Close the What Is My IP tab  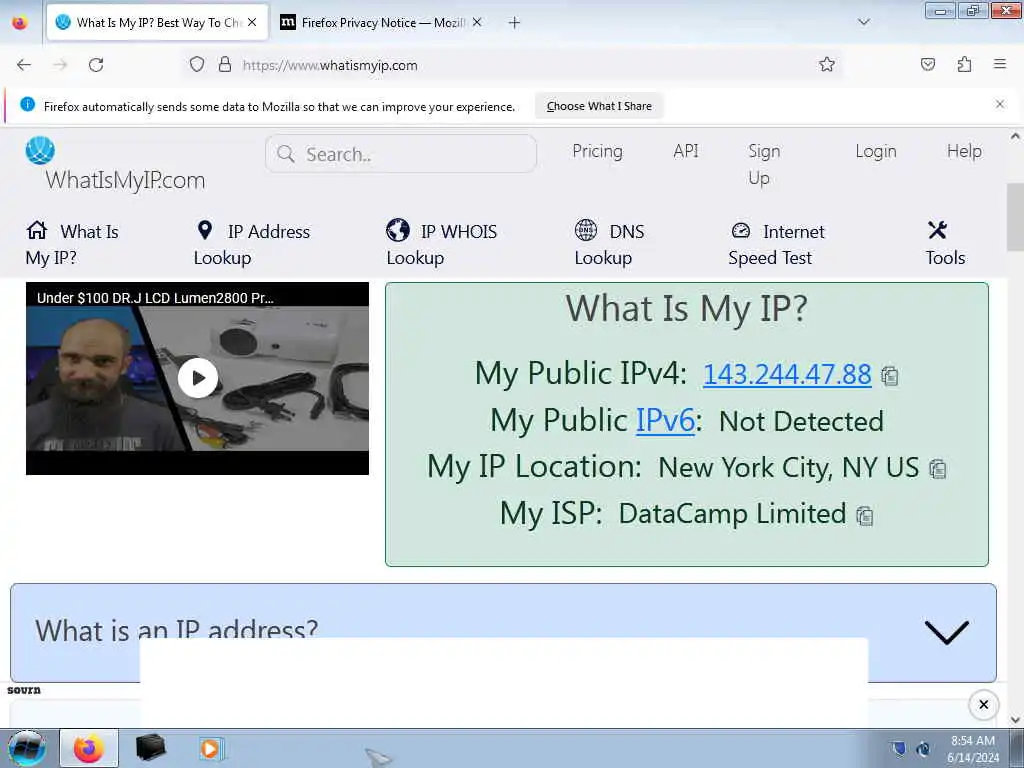click(x=252, y=22)
